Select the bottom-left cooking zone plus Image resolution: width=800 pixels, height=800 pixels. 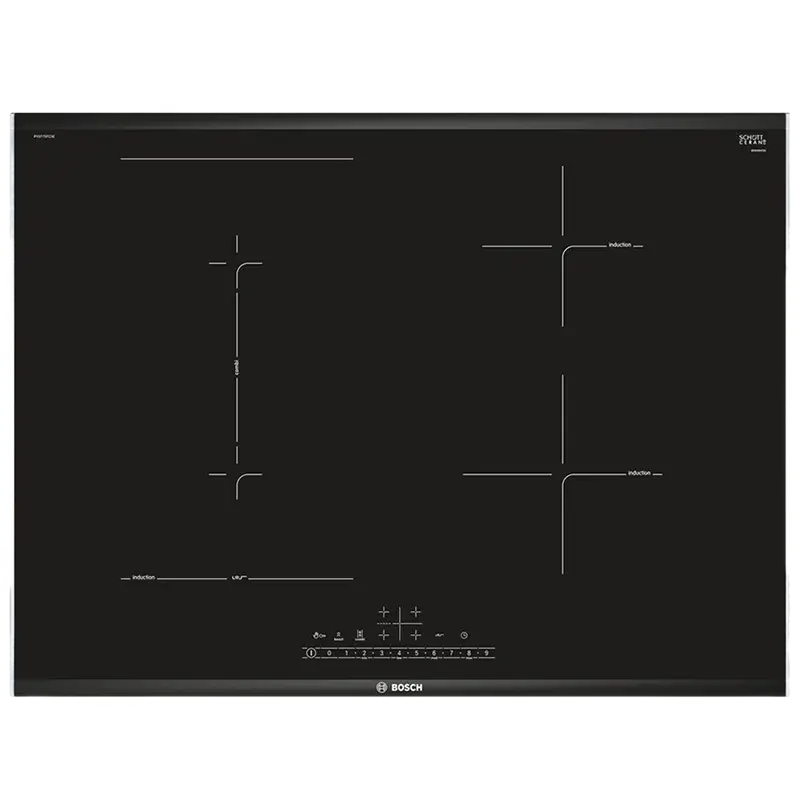click(383, 634)
